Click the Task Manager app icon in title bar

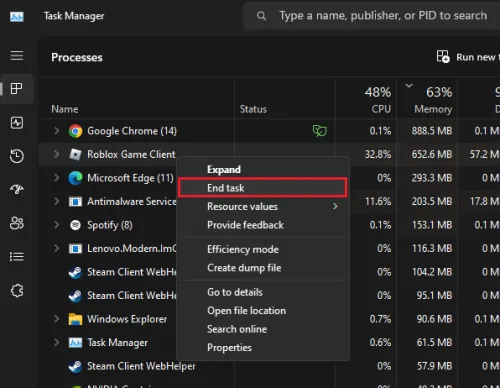[17, 16]
